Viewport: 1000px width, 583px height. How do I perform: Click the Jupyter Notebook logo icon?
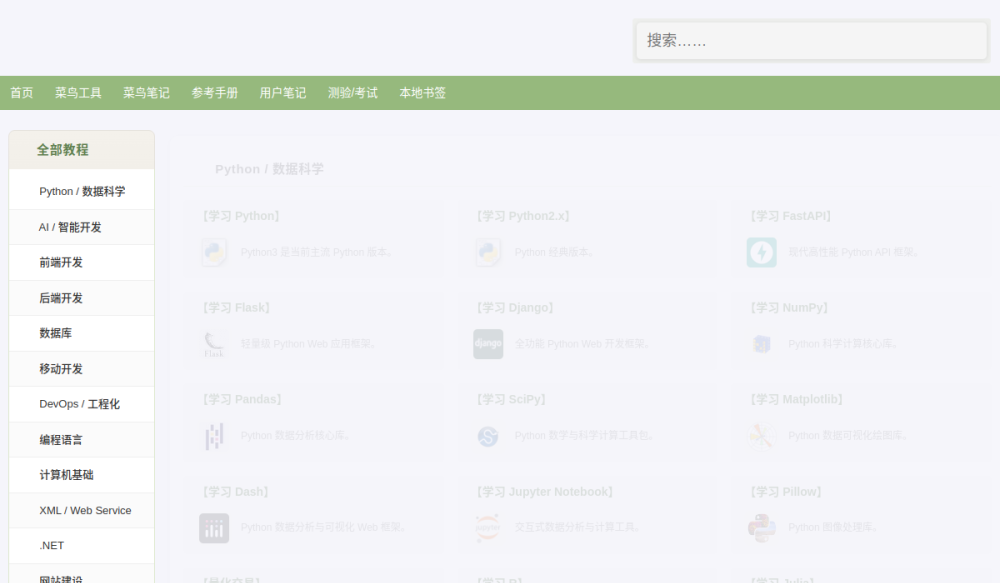point(489,528)
